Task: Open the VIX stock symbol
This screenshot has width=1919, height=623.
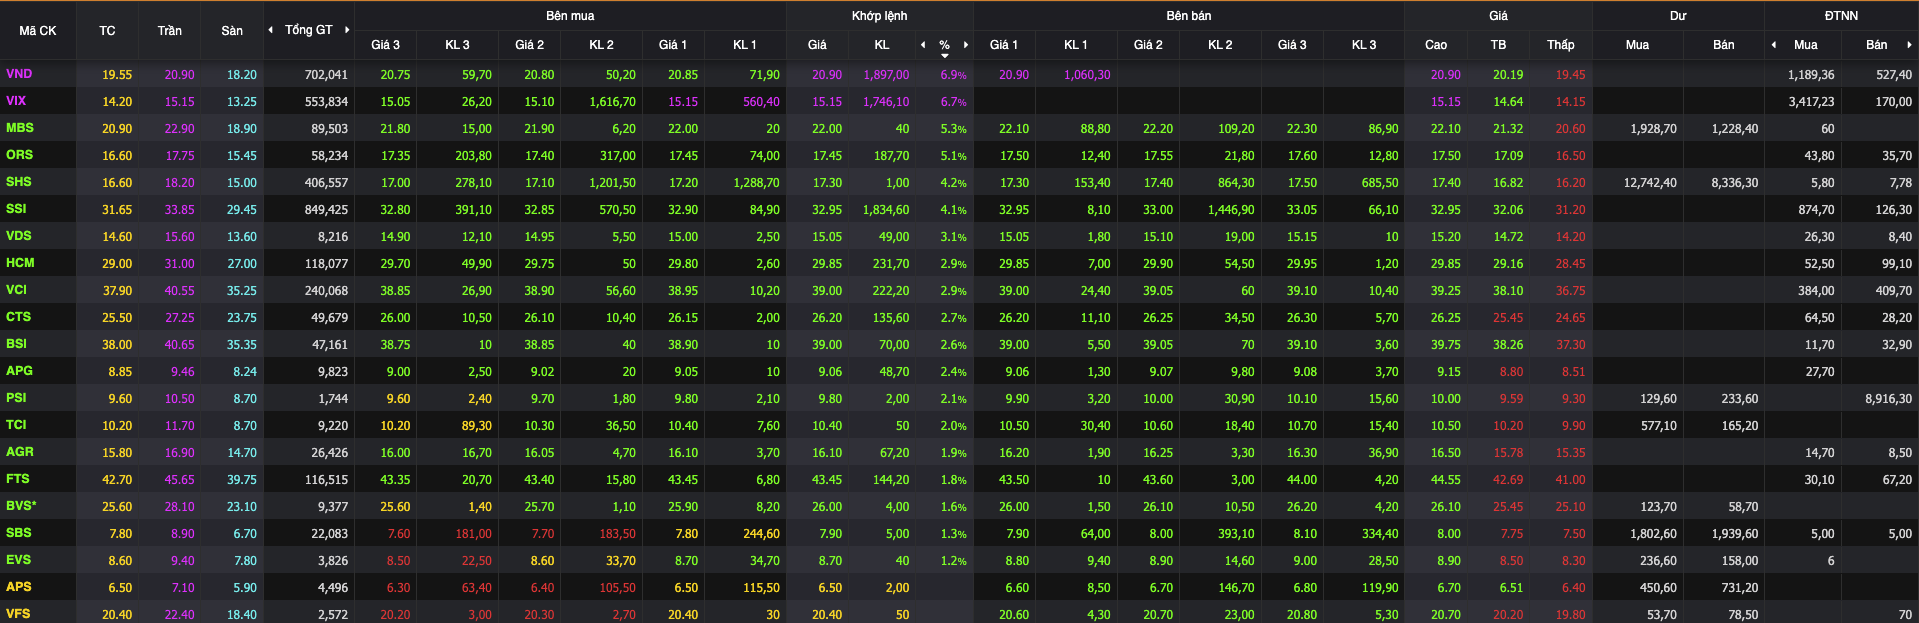Action: click(x=16, y=101)
